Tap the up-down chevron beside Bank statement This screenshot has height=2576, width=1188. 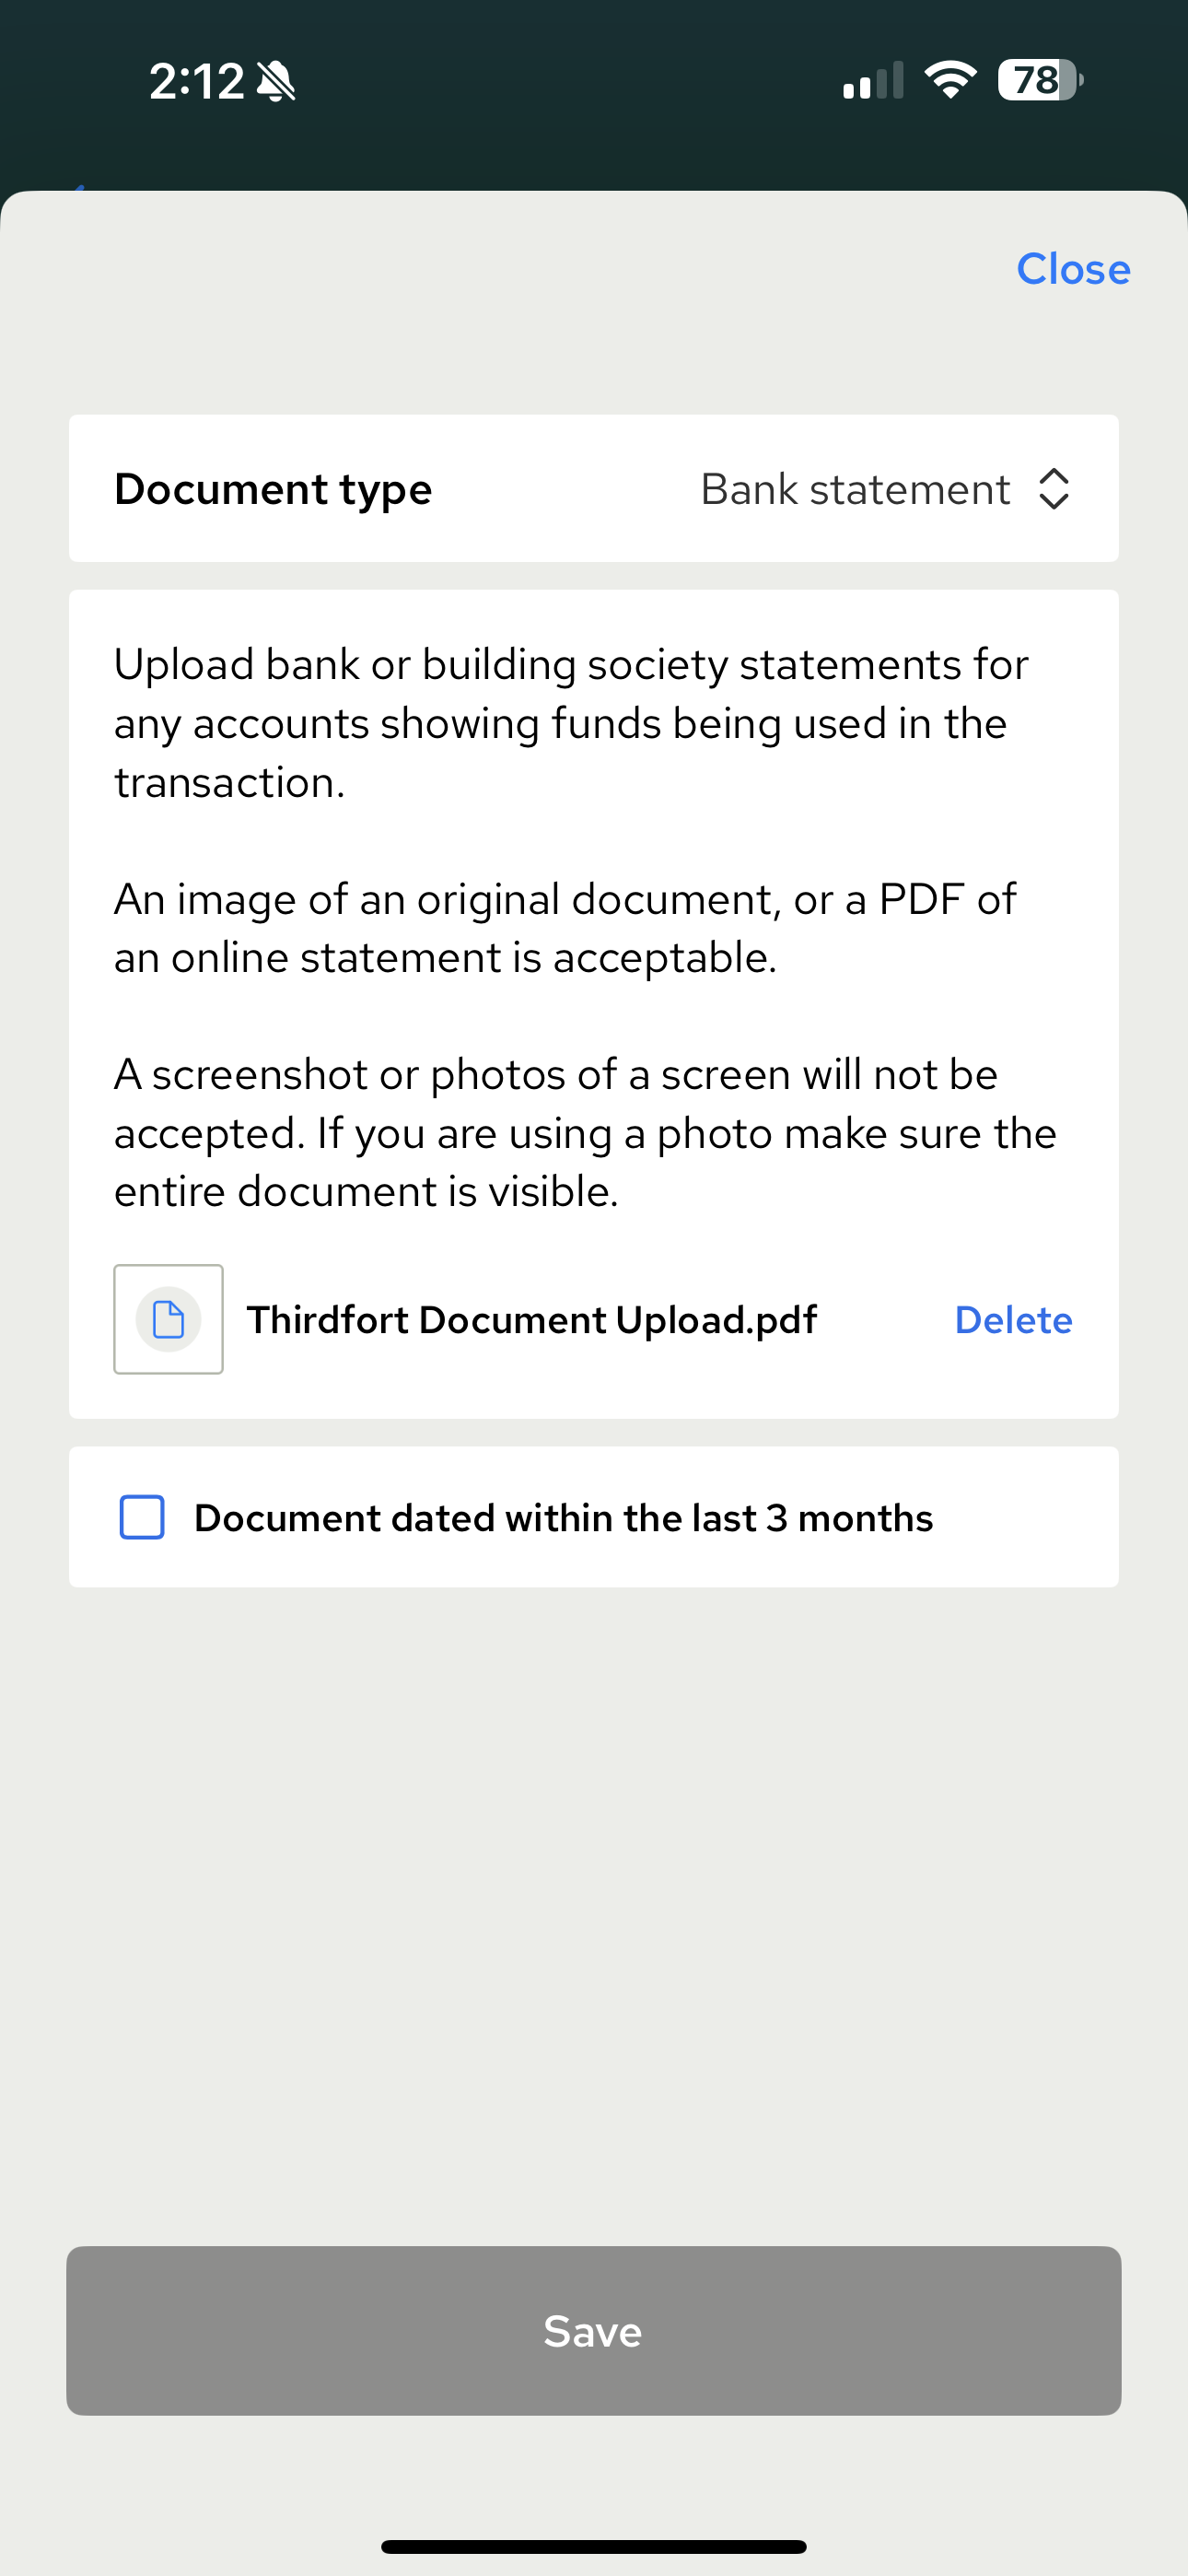tap(1054, 489)
